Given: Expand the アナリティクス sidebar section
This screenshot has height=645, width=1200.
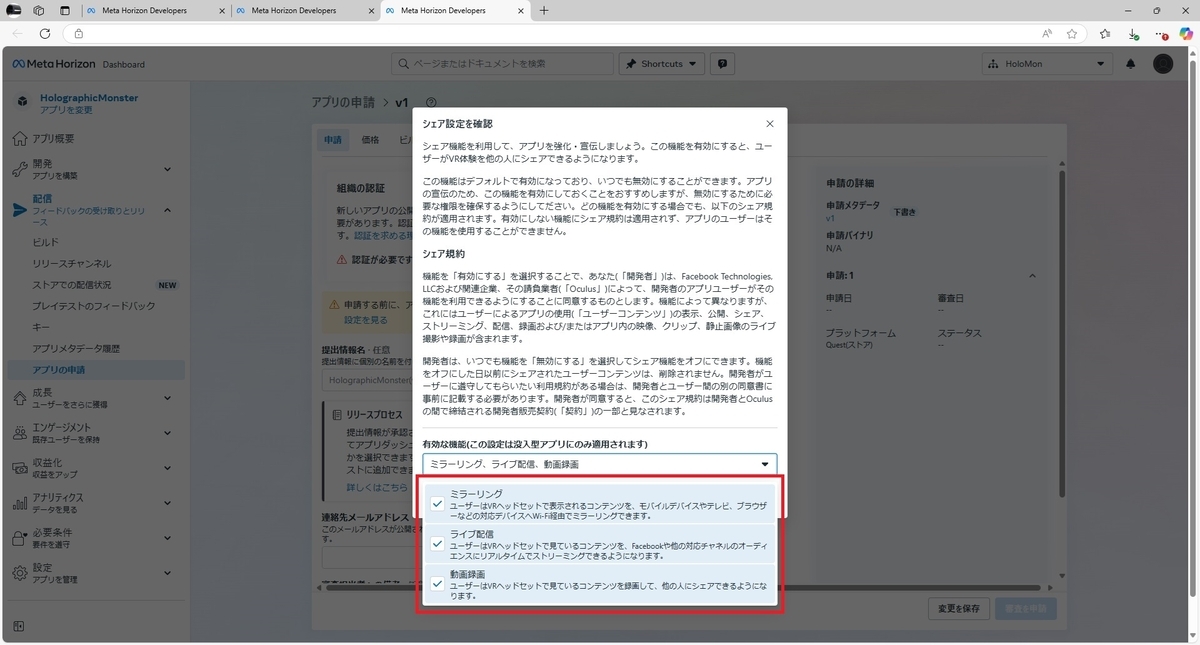Looking at the screenshot, I should click(x=167, y=502).
